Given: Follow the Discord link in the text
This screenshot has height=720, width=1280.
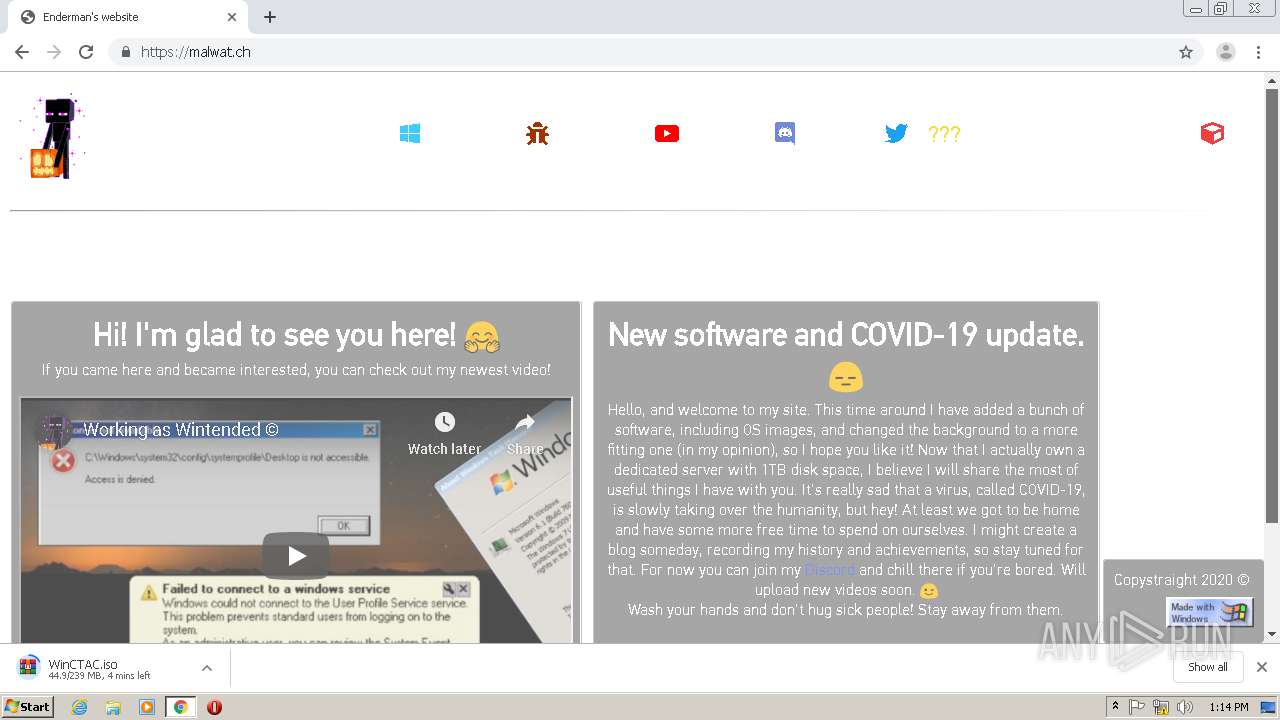Looking at the screenshot, I should [x=830, y=570].
